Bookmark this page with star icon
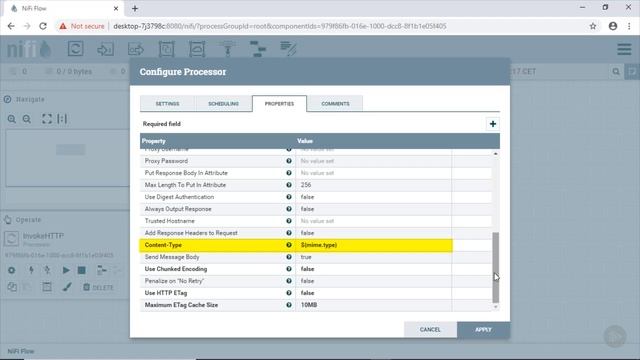This screenshot has height=360, width=640. tap(593, 26)
